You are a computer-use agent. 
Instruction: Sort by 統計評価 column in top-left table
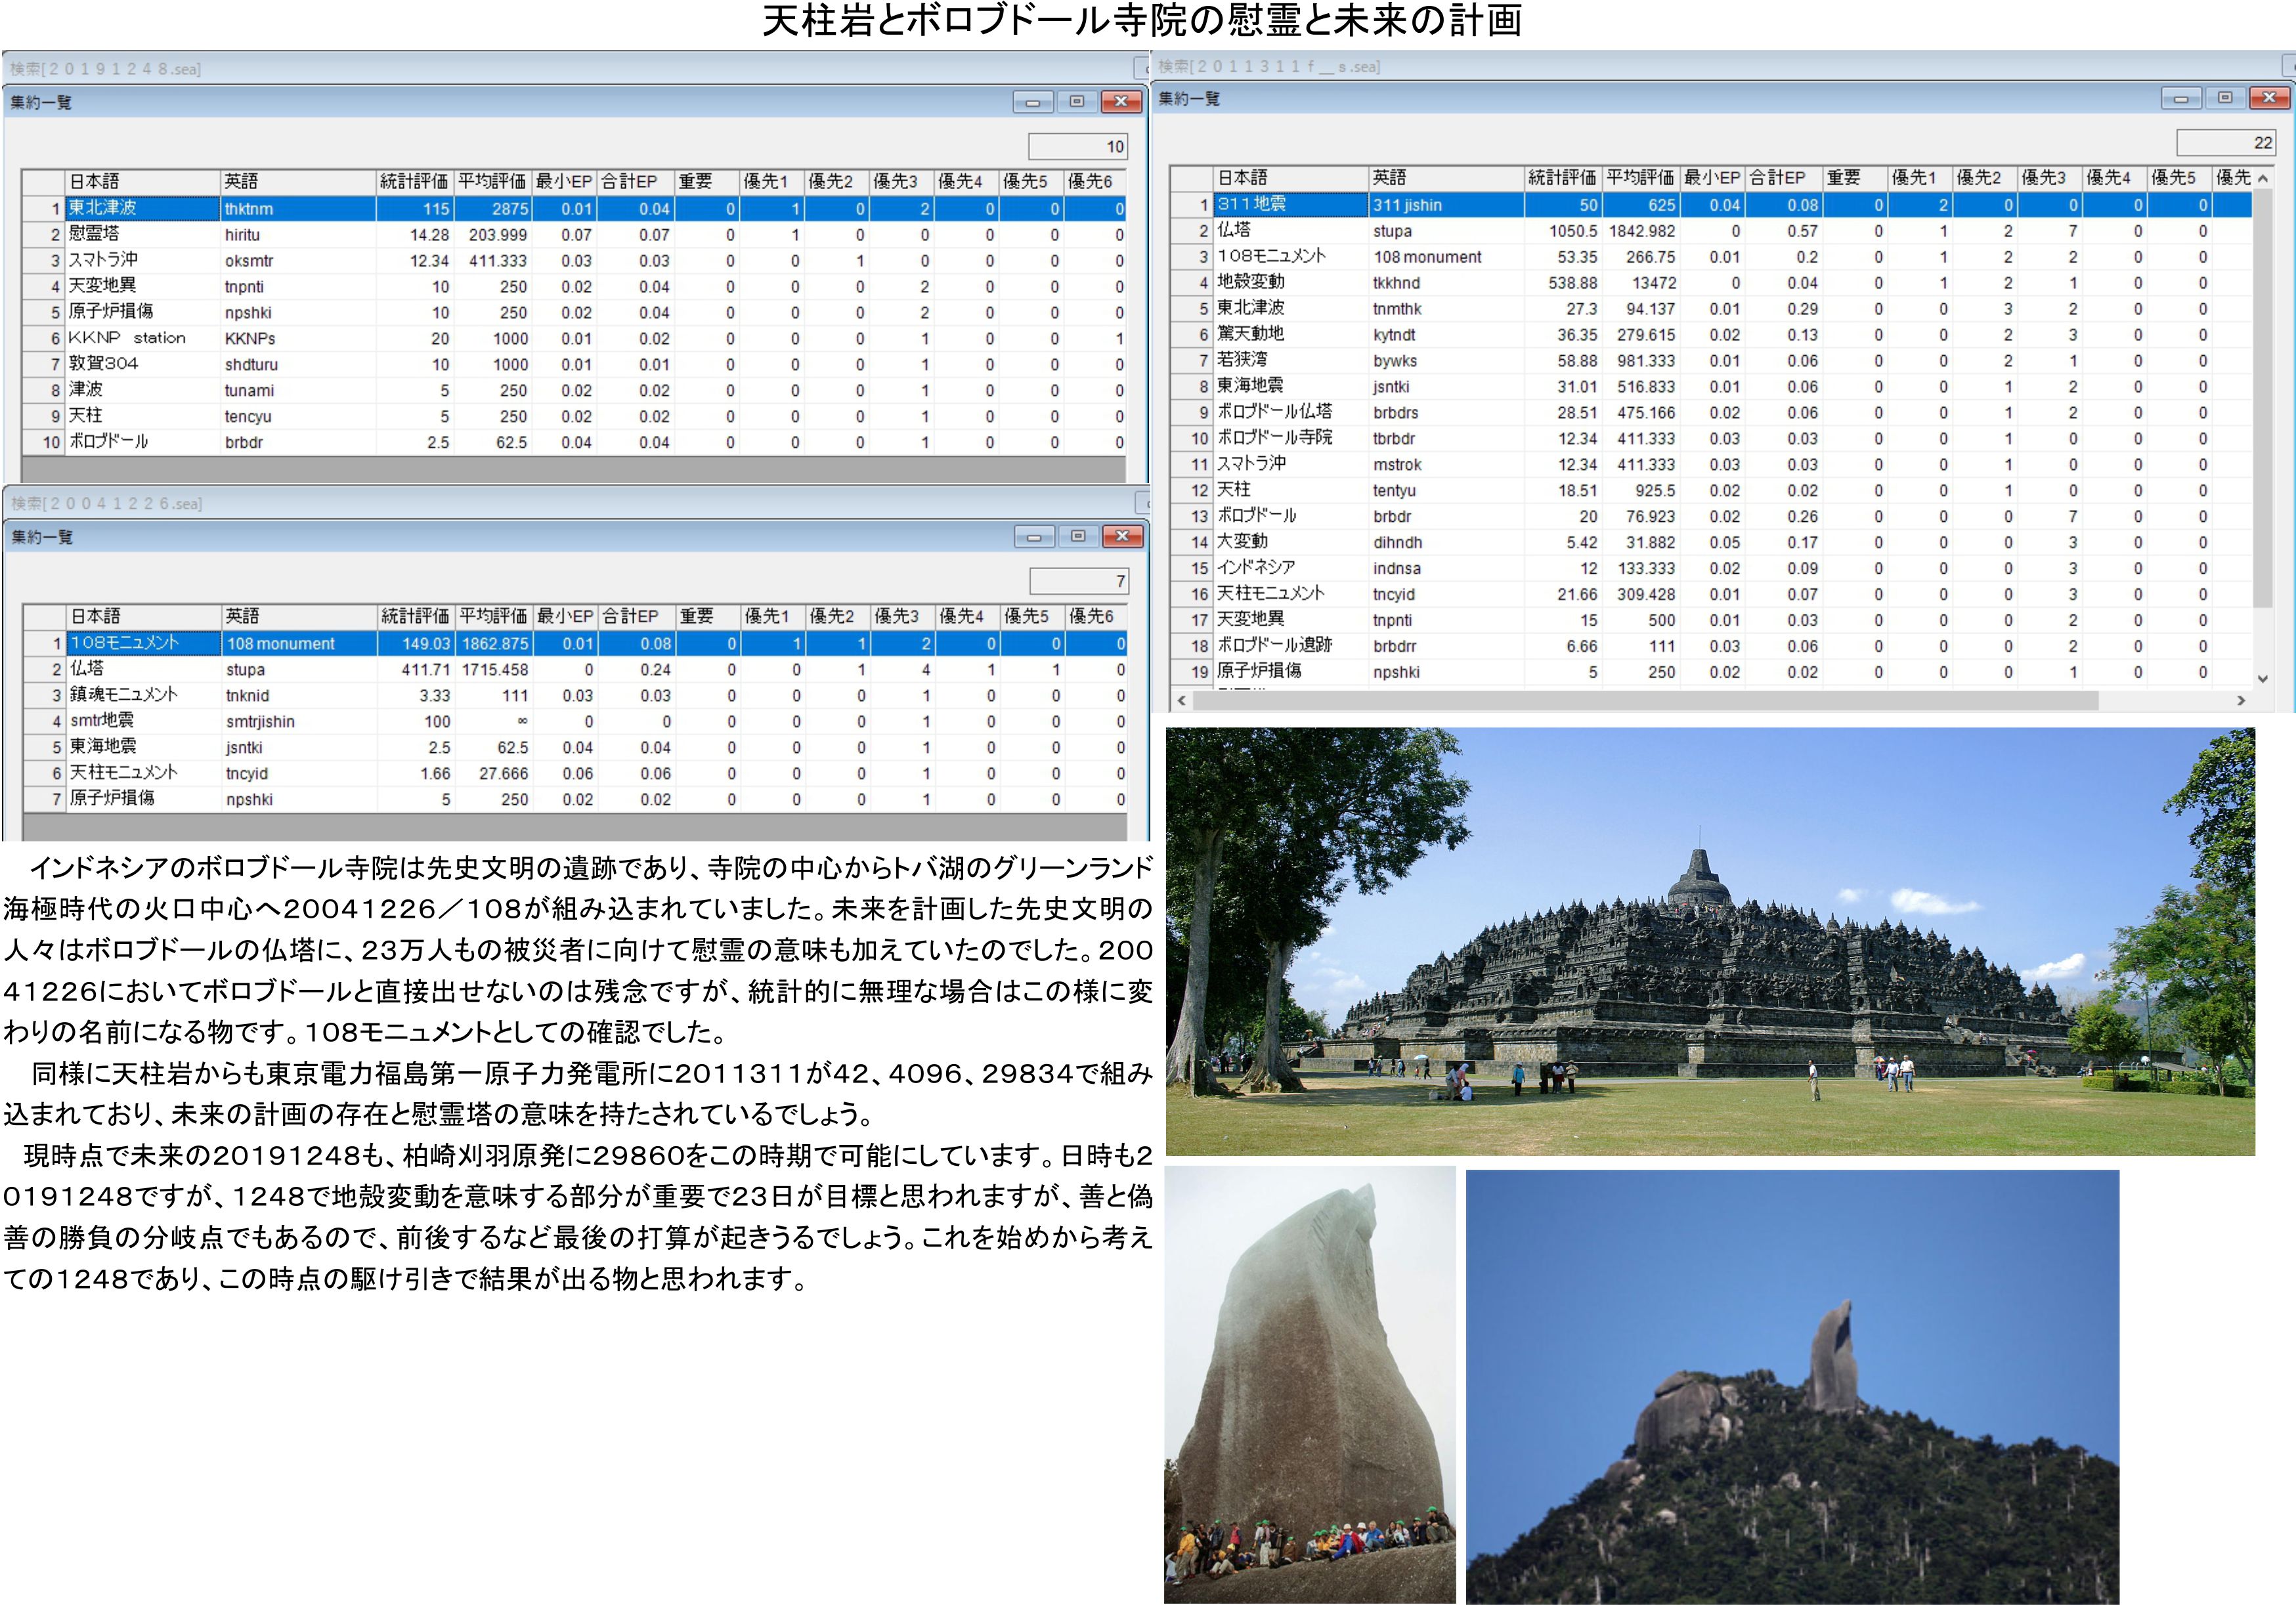(x=414, y=181)
